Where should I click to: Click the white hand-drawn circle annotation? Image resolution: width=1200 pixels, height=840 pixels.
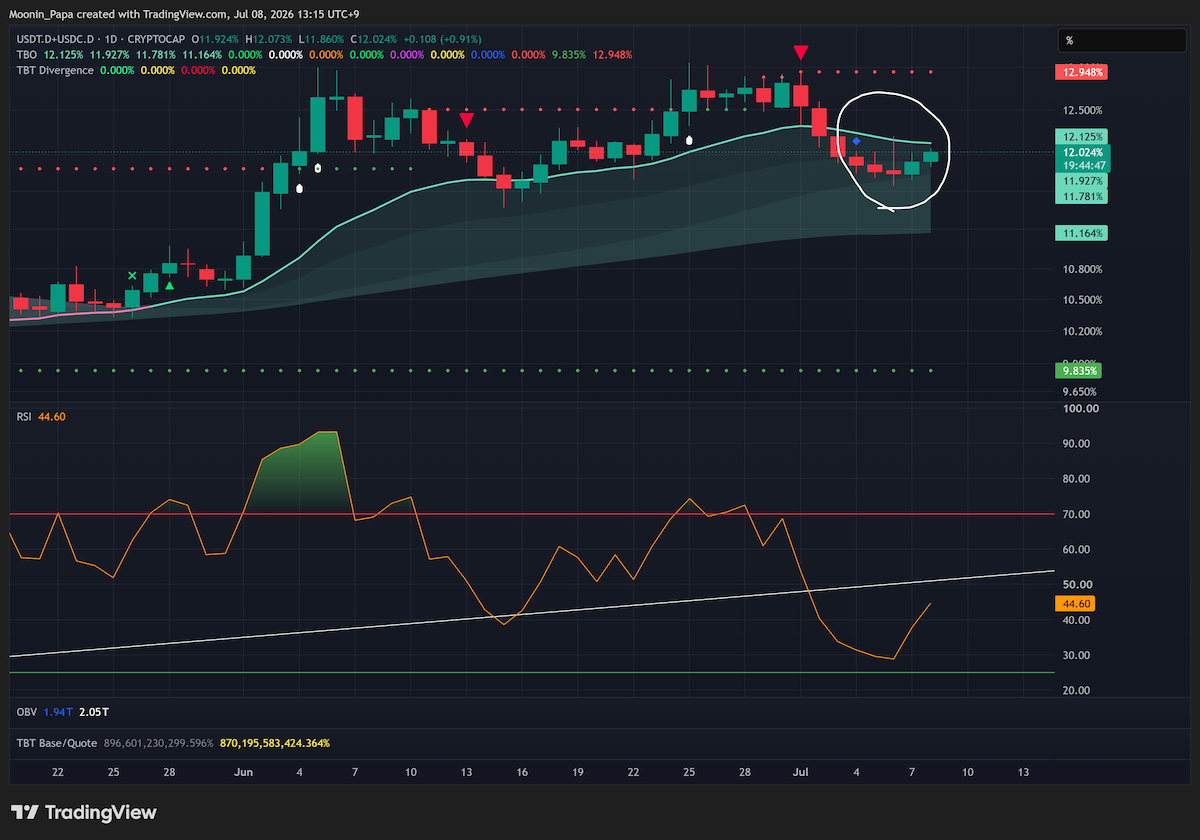[x=891, y=151]
